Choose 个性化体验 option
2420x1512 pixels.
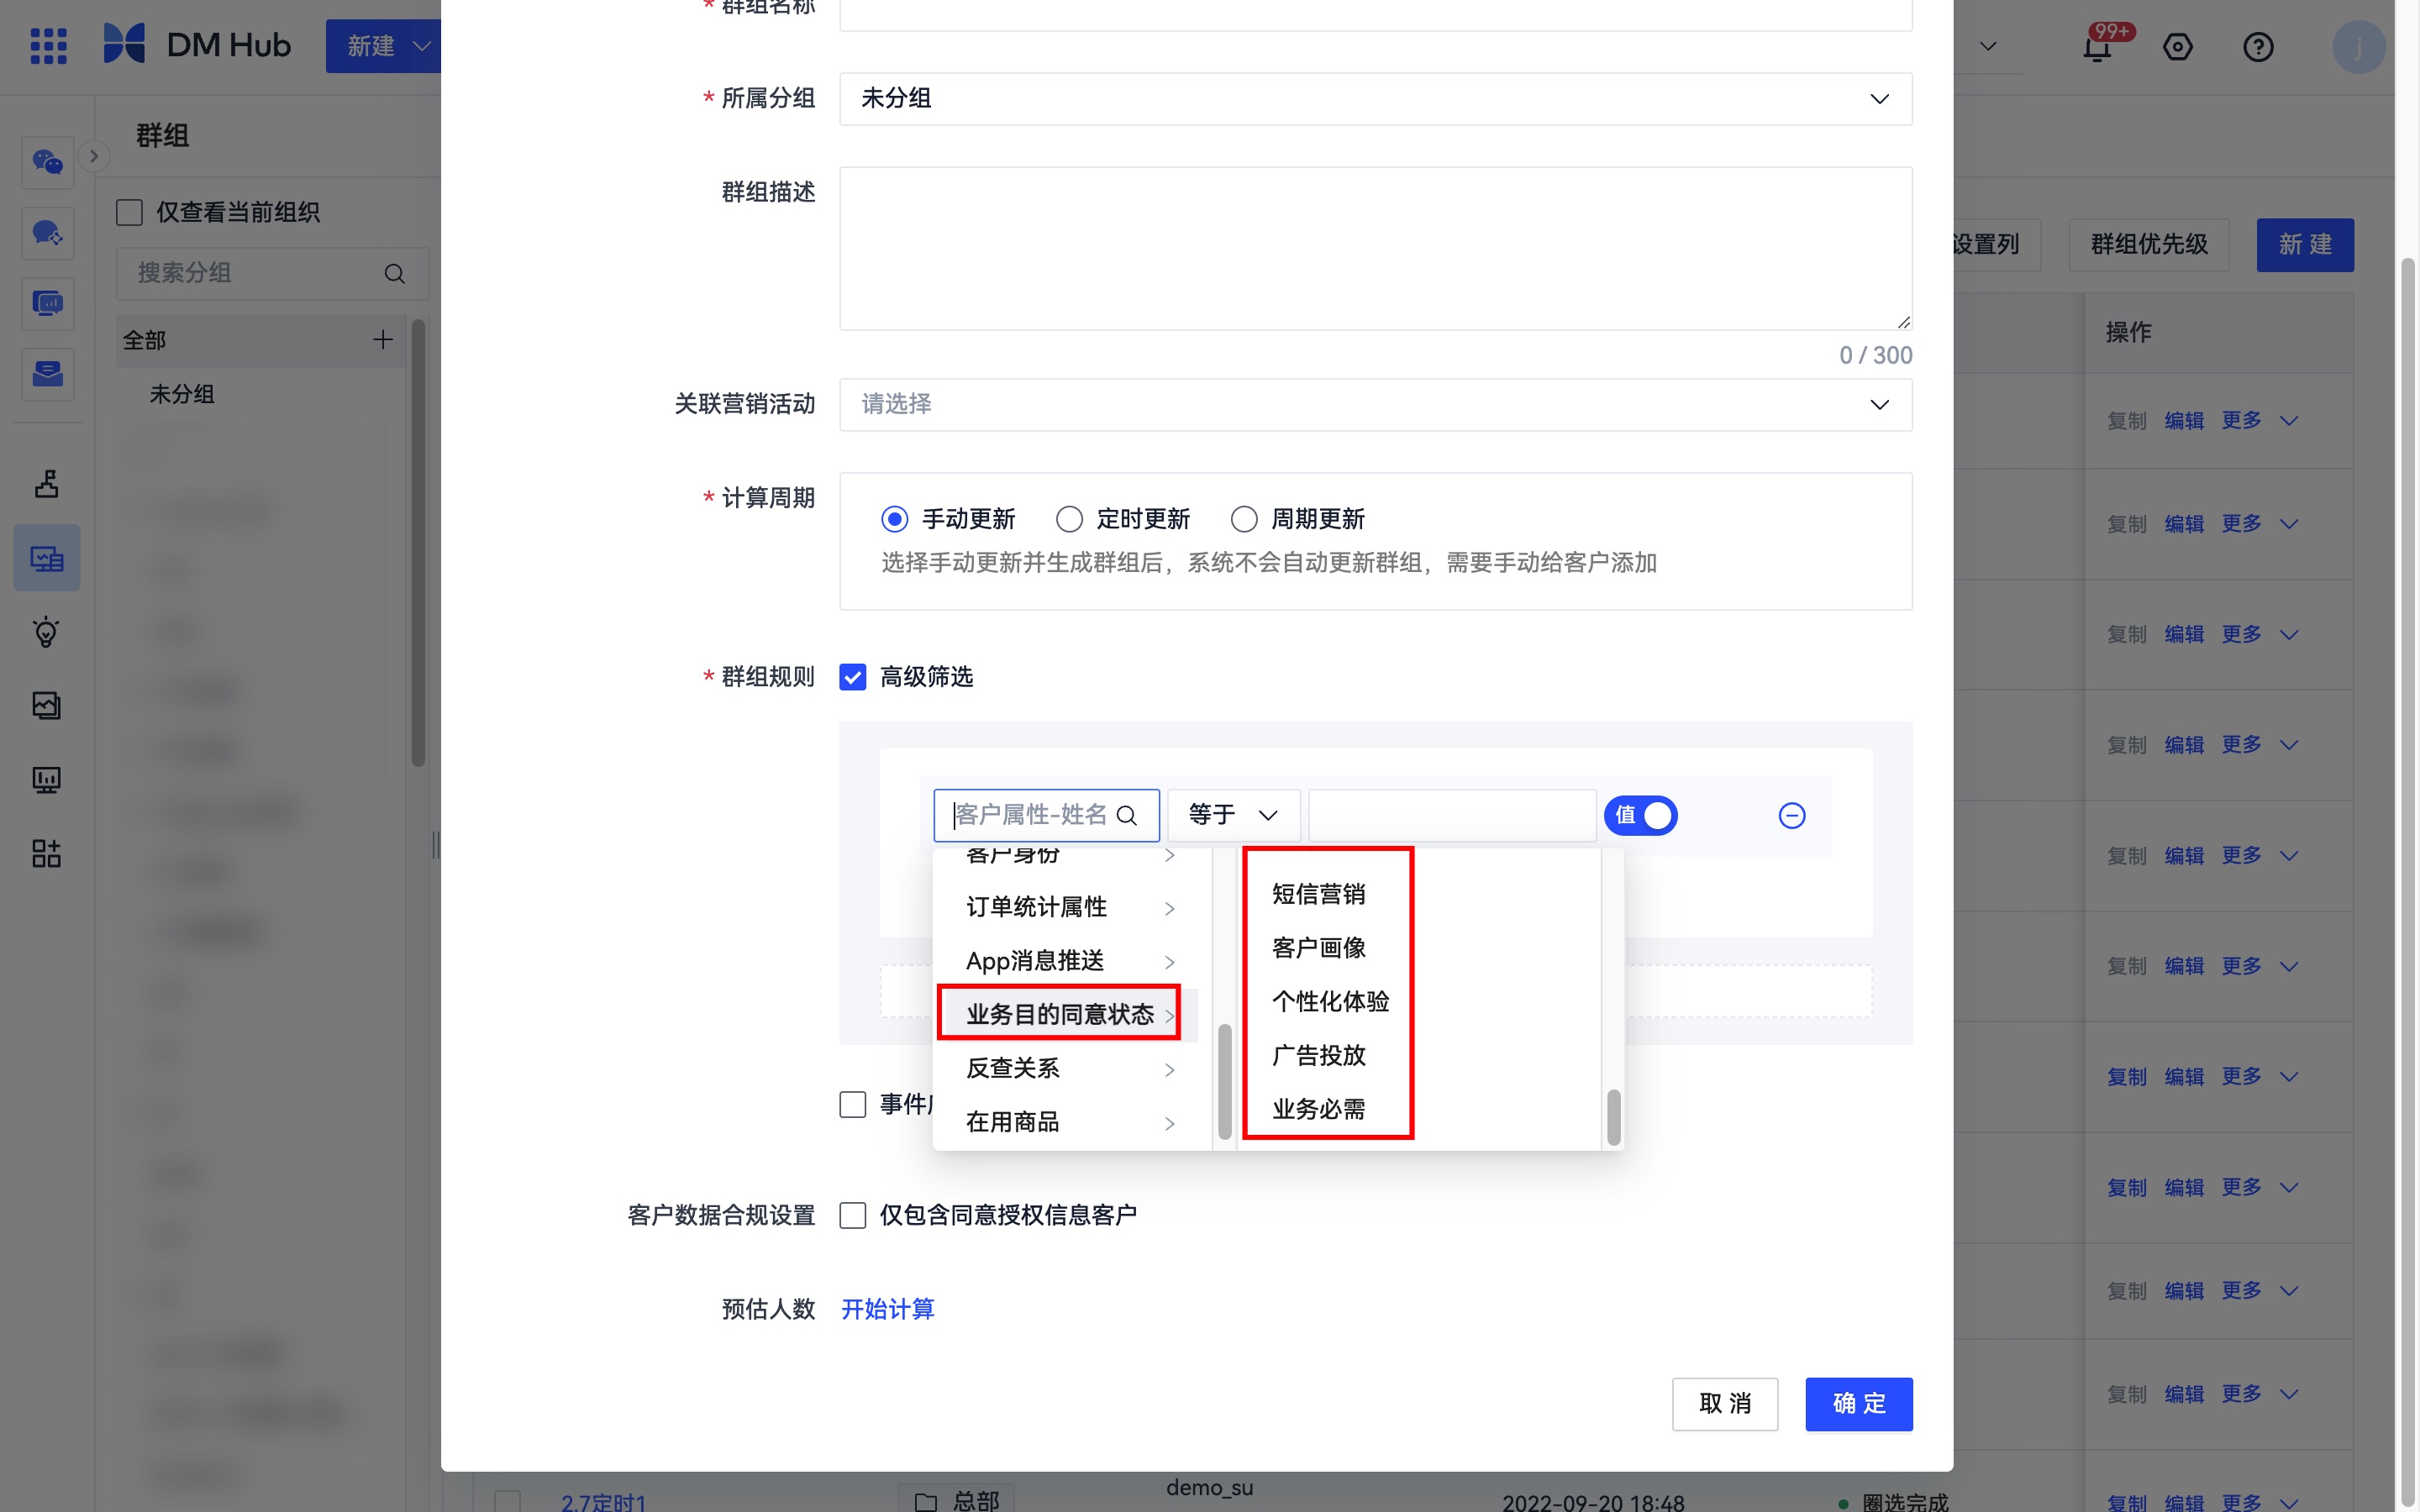[x=1331, y=1002]
